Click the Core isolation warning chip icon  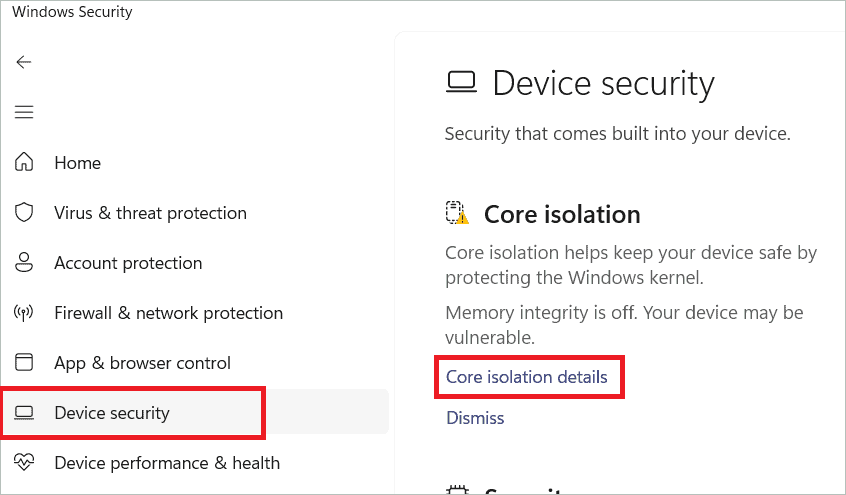(x=457, y=213)
